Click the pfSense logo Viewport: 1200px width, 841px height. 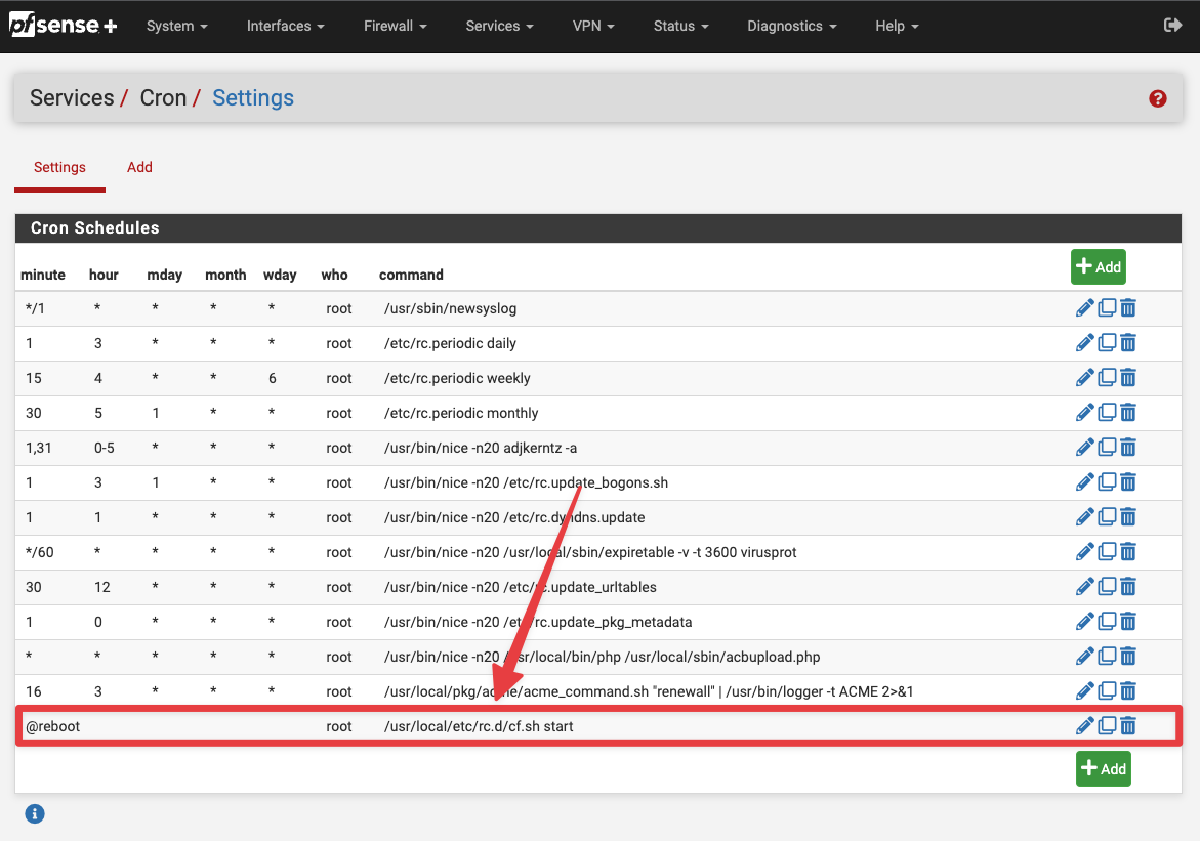64,26
